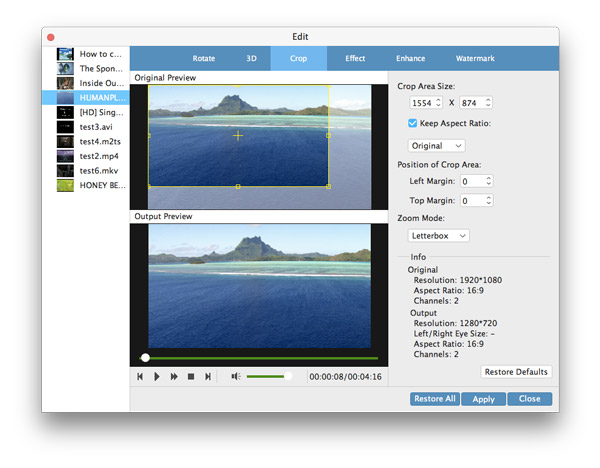Jump to previous frame button
This screenshot has height=468, width=600.
tap(140, 377)
